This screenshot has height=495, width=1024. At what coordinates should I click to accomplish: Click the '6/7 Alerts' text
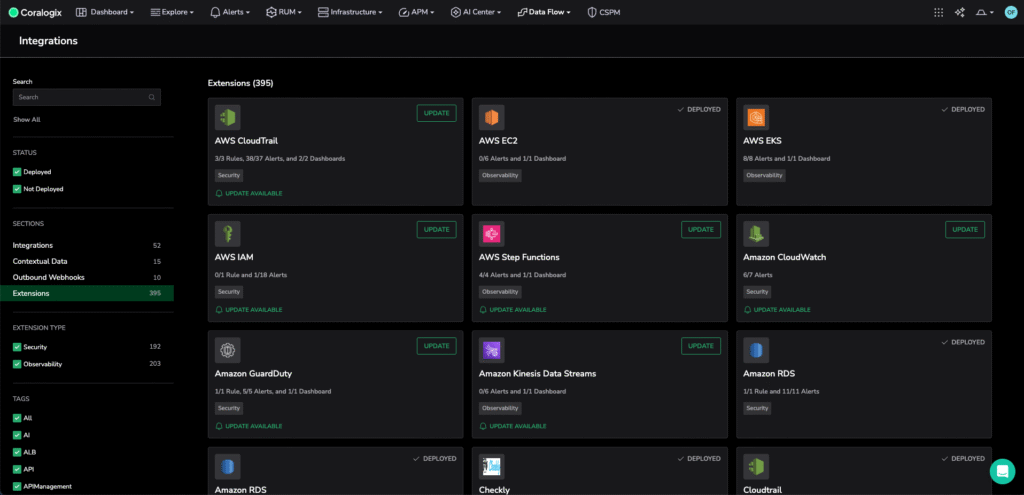click(x=758, y=275)
